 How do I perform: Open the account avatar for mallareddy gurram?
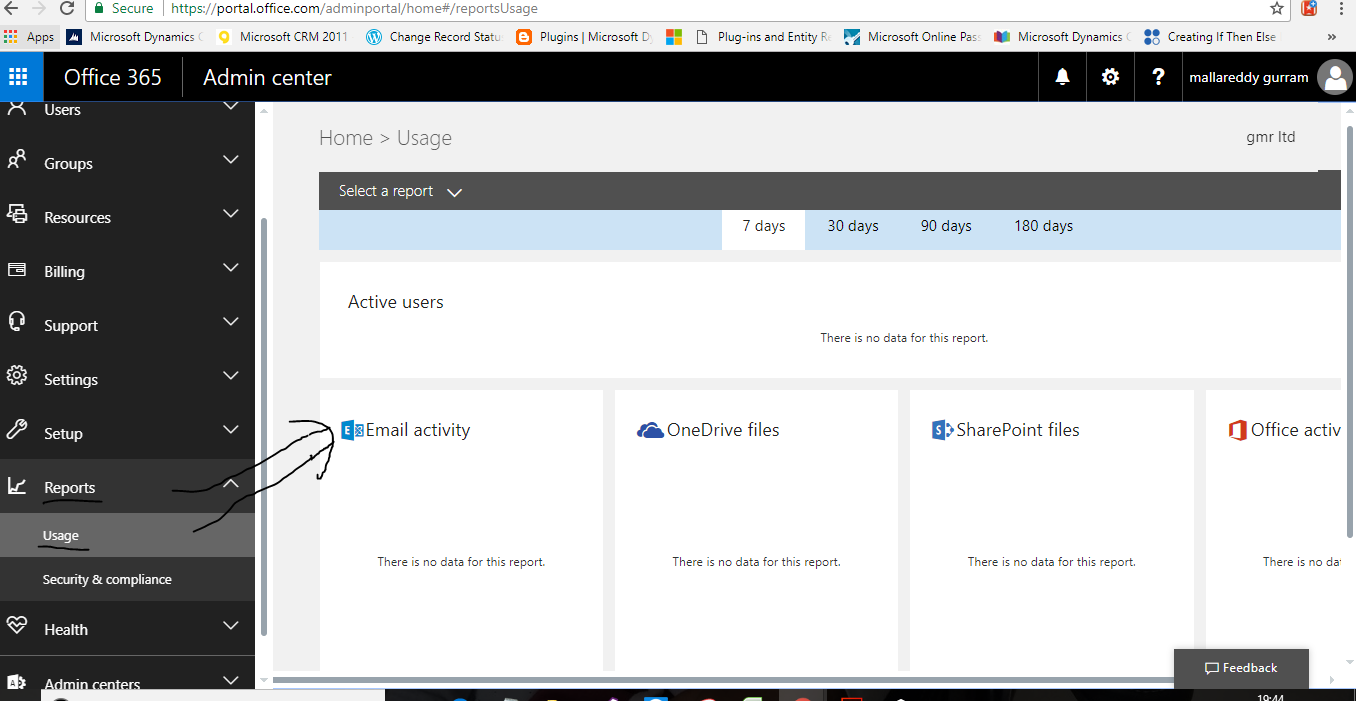1334,77
